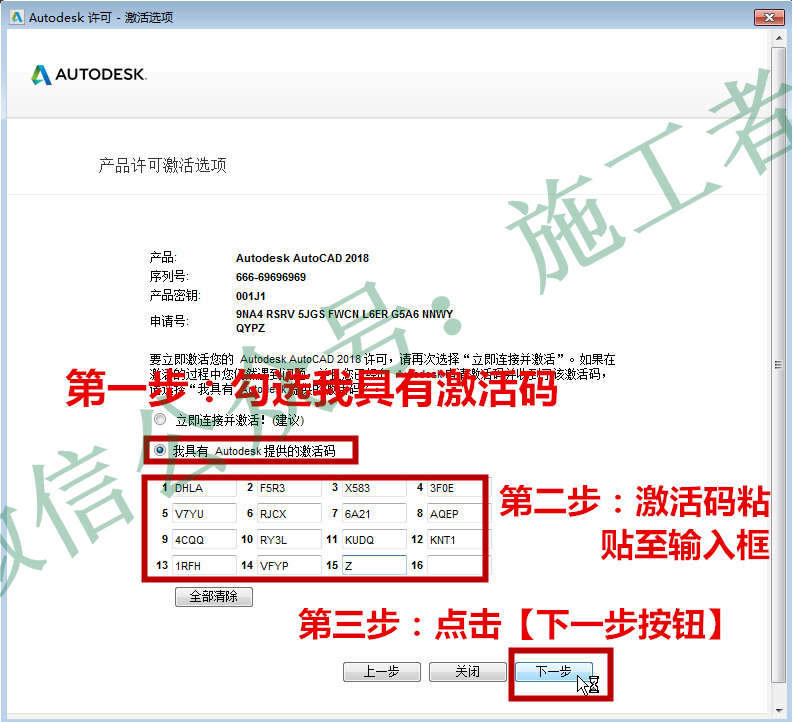Click activation code field 2 containing F5R3
The image size is (792, 722).
click(x=289, y=488)
